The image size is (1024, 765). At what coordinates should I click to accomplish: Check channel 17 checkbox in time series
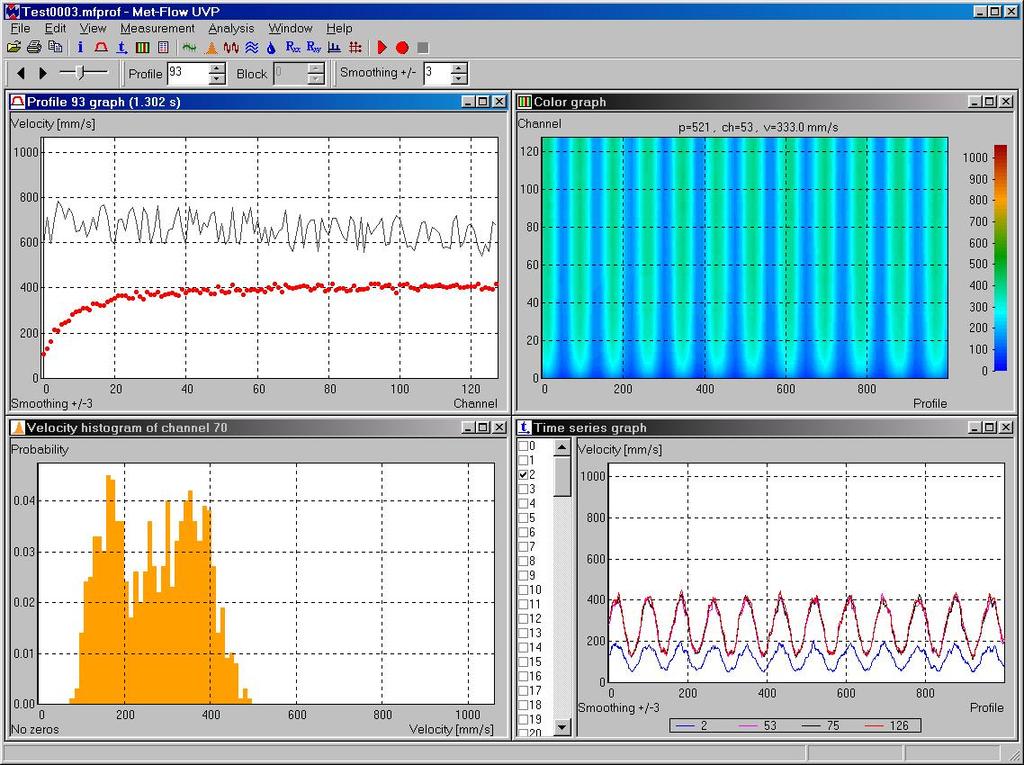tap(523, 691)
